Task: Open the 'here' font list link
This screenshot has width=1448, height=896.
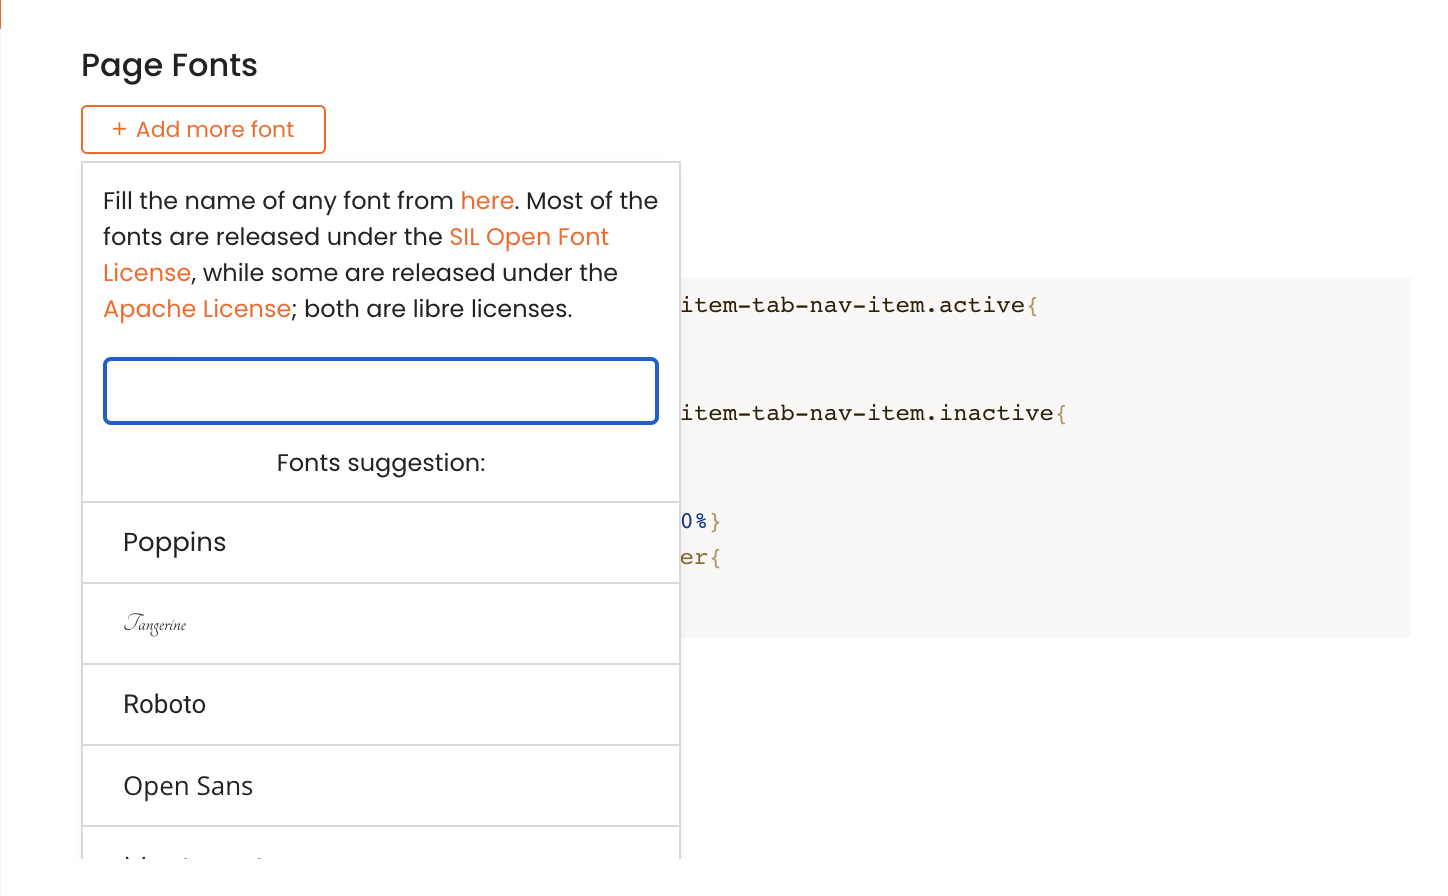Action: point(487,201)
